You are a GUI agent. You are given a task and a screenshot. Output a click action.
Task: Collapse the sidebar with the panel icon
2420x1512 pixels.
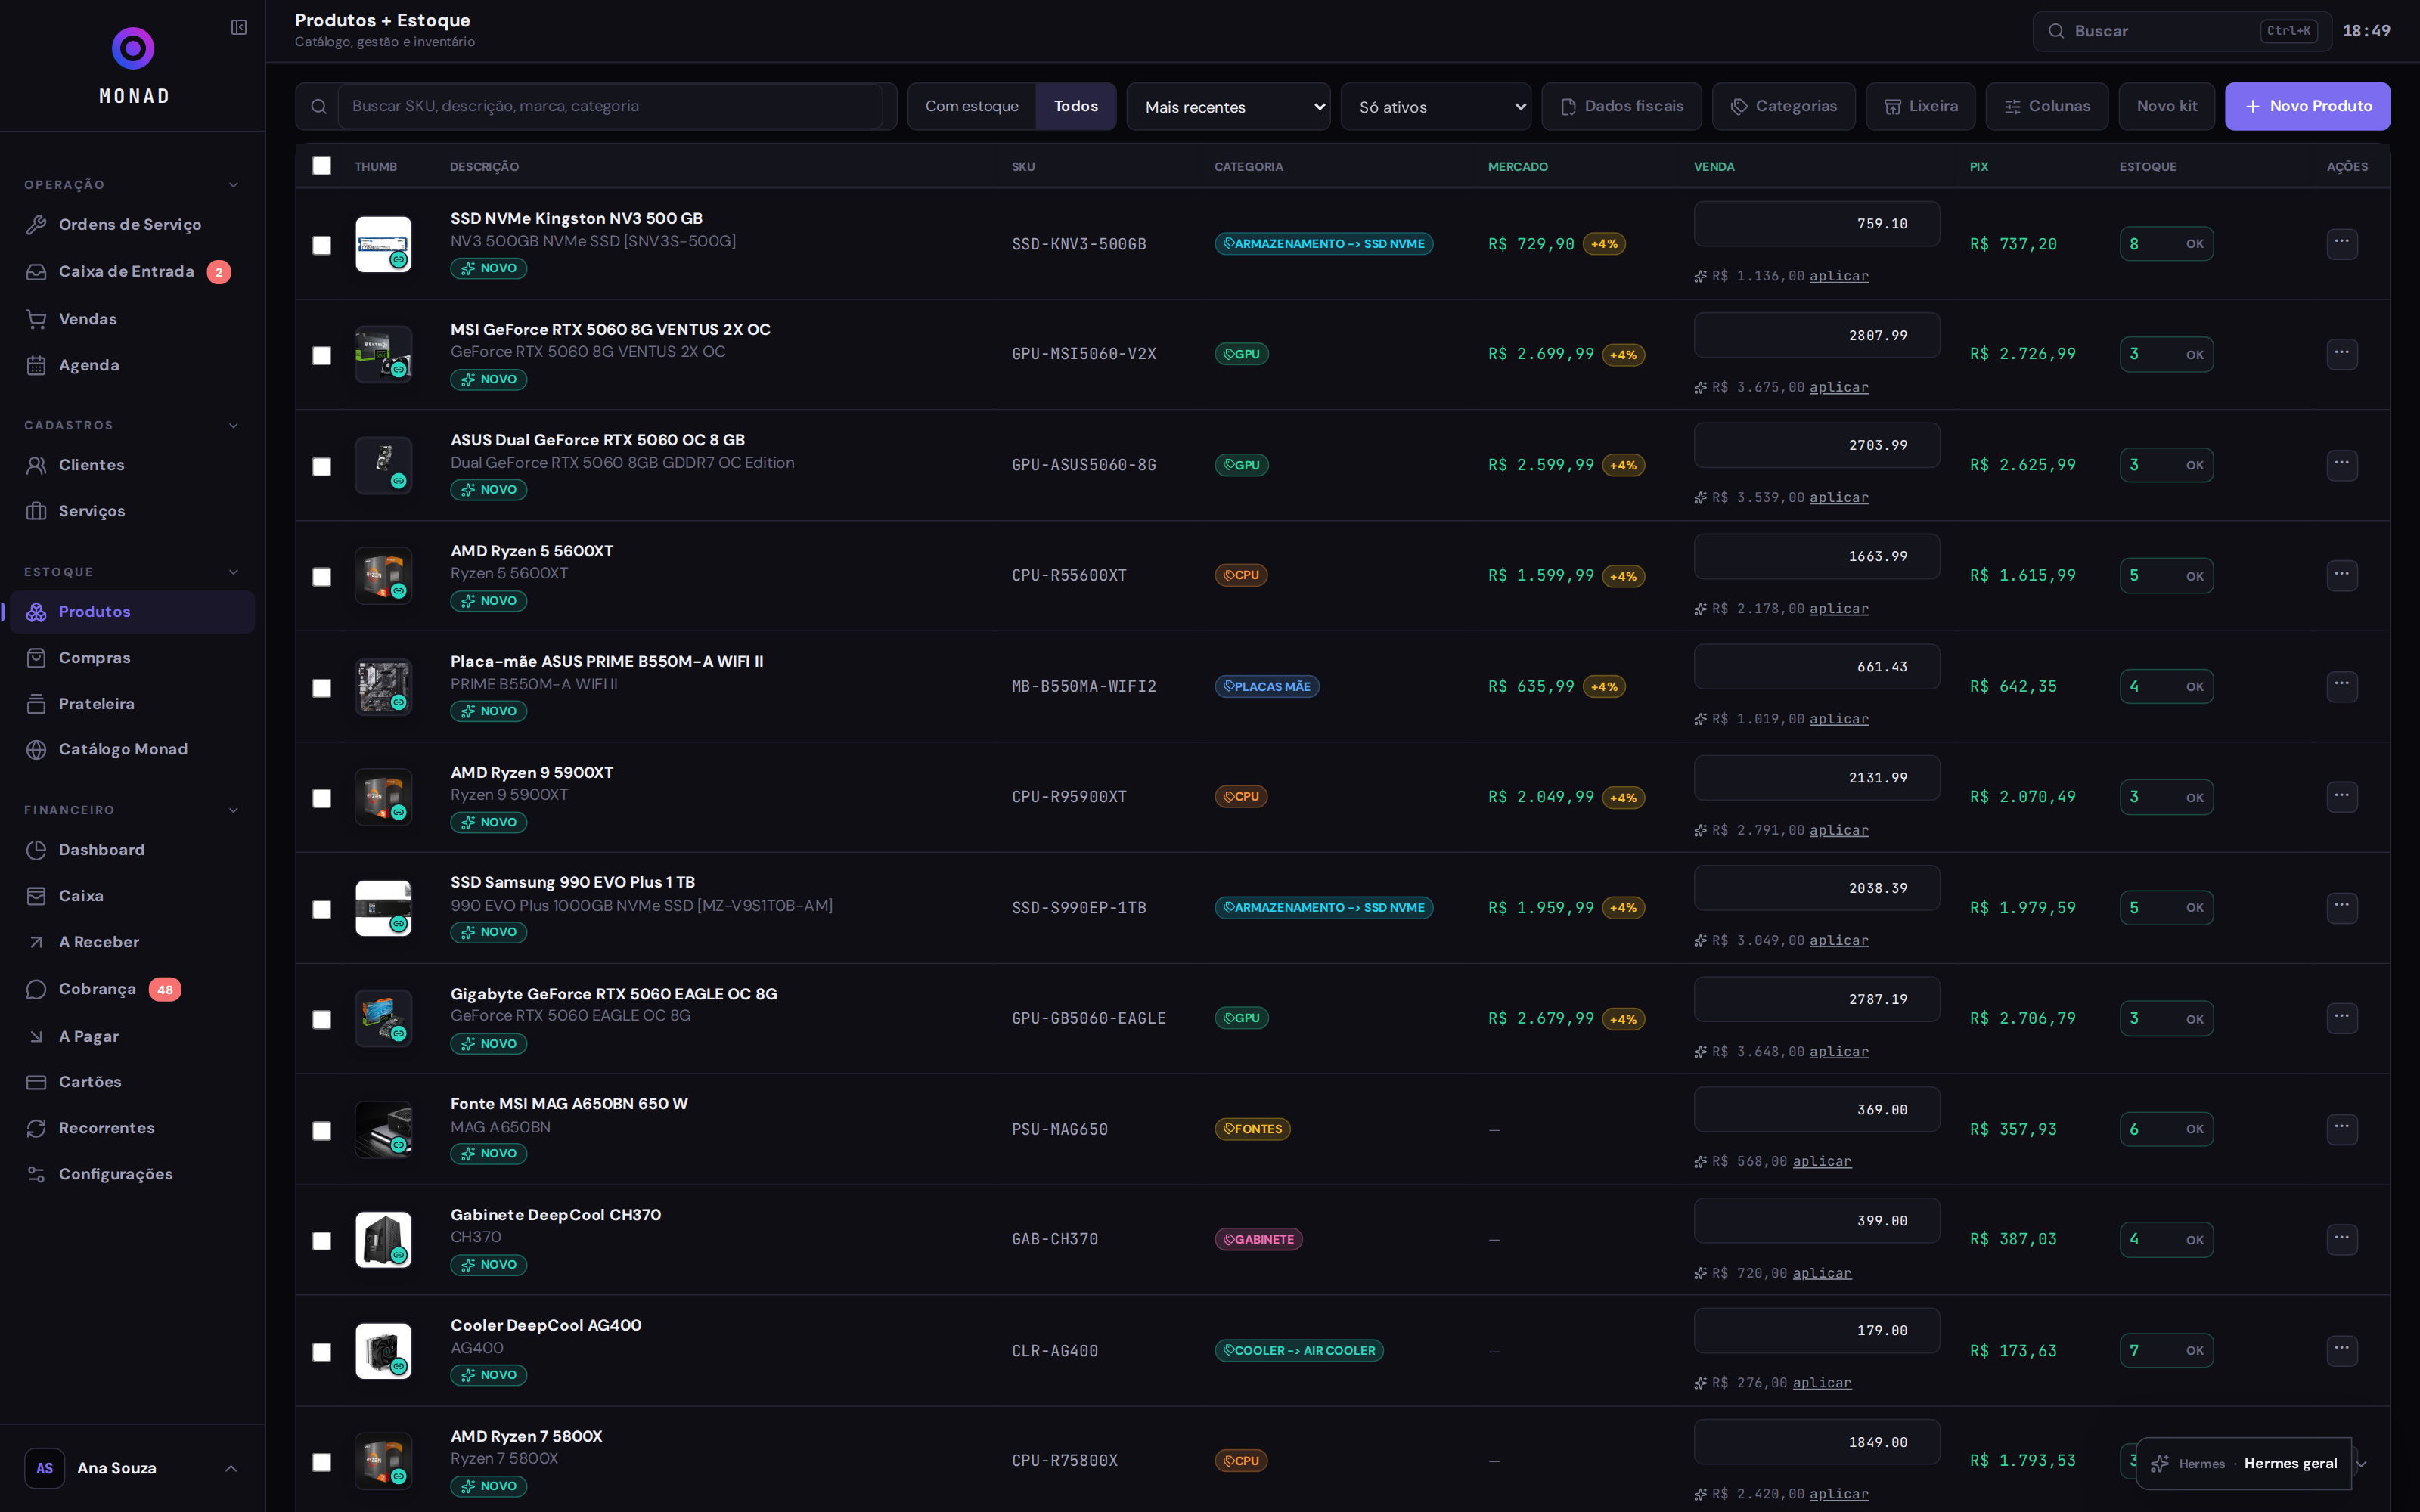pyautogui.click(x=239, y=27)
